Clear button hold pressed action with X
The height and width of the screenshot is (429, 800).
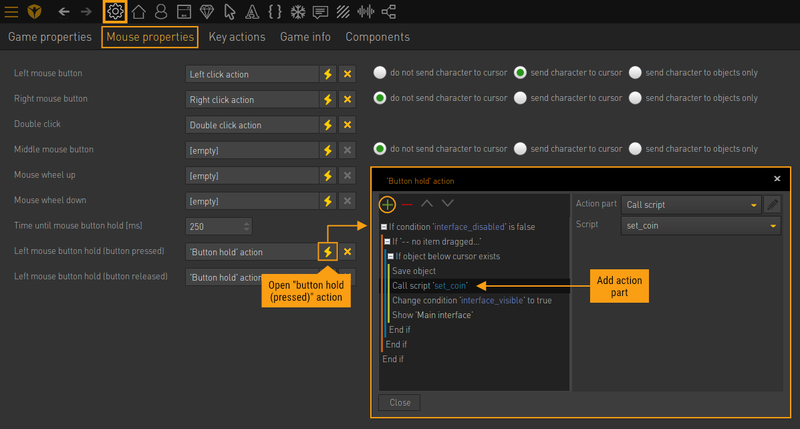pos(347,251)
